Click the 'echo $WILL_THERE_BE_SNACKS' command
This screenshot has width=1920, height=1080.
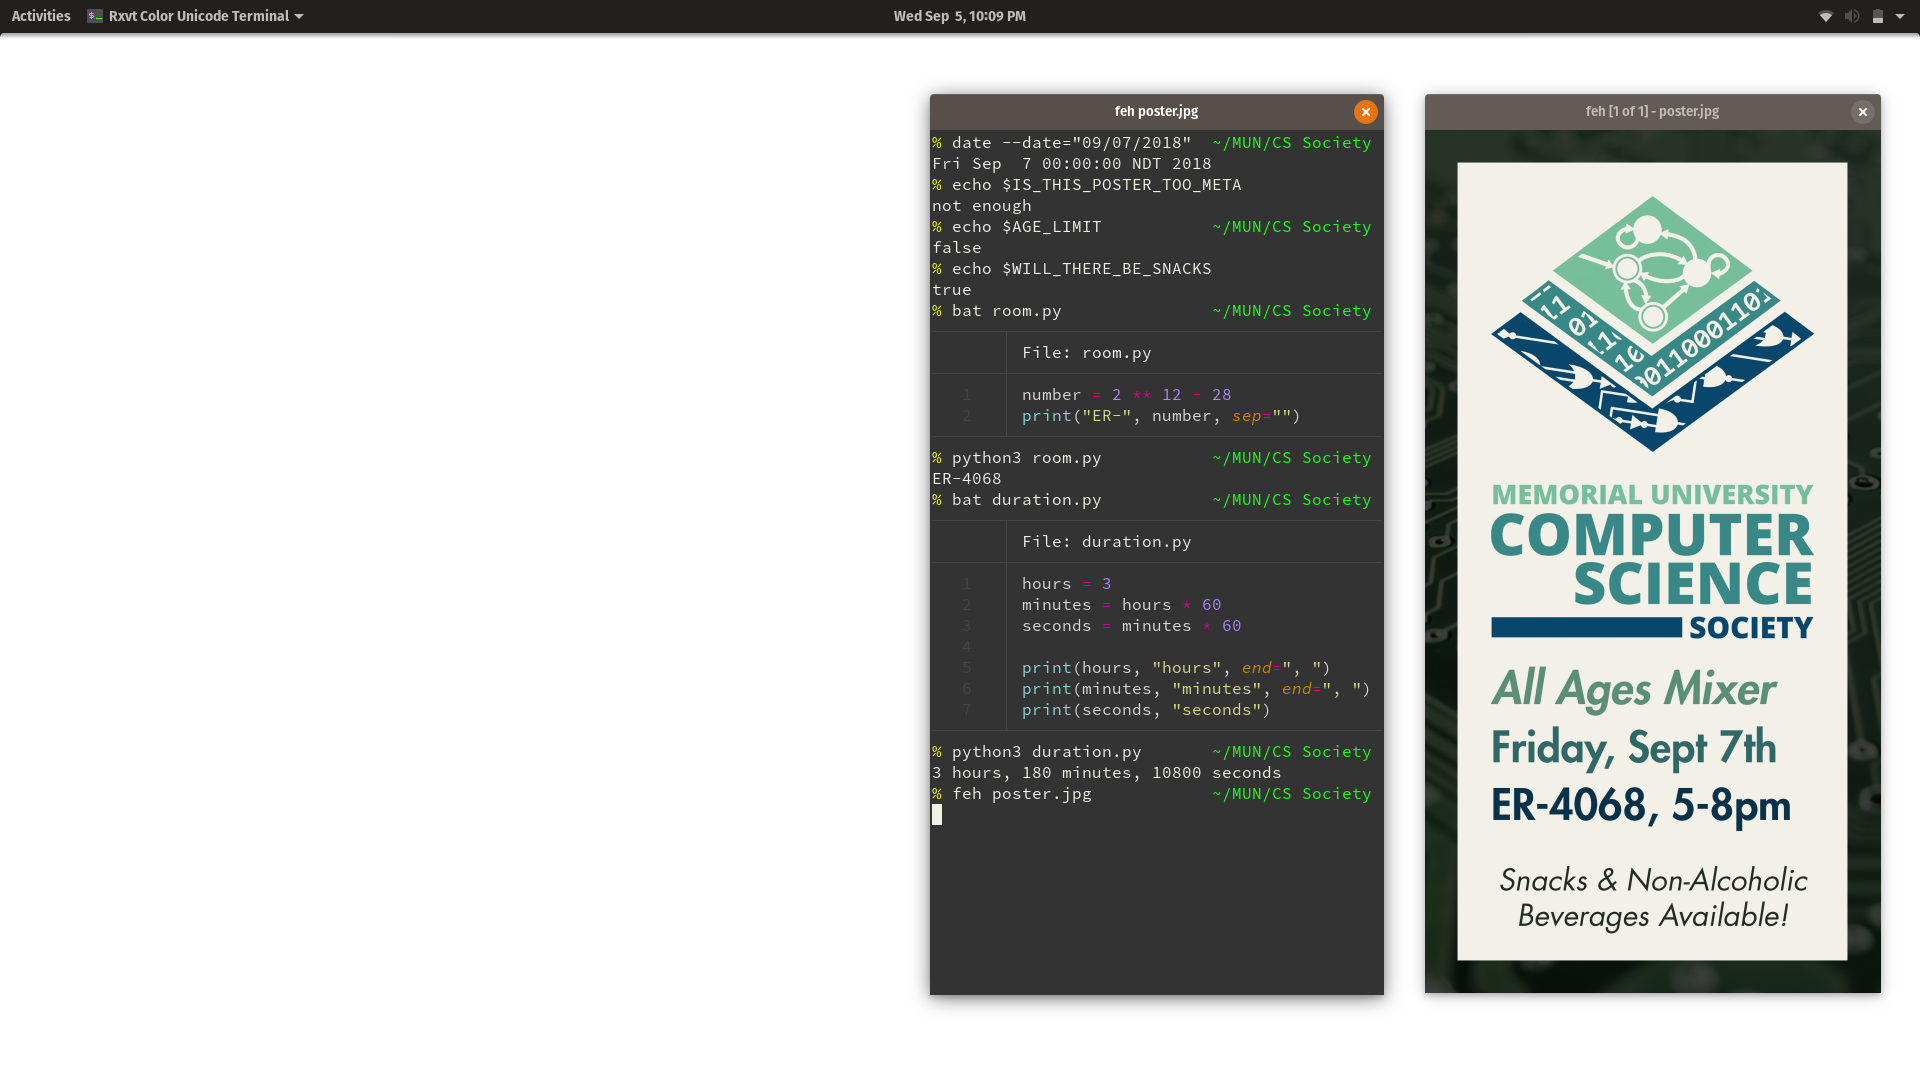click(x=1081, y=269)
